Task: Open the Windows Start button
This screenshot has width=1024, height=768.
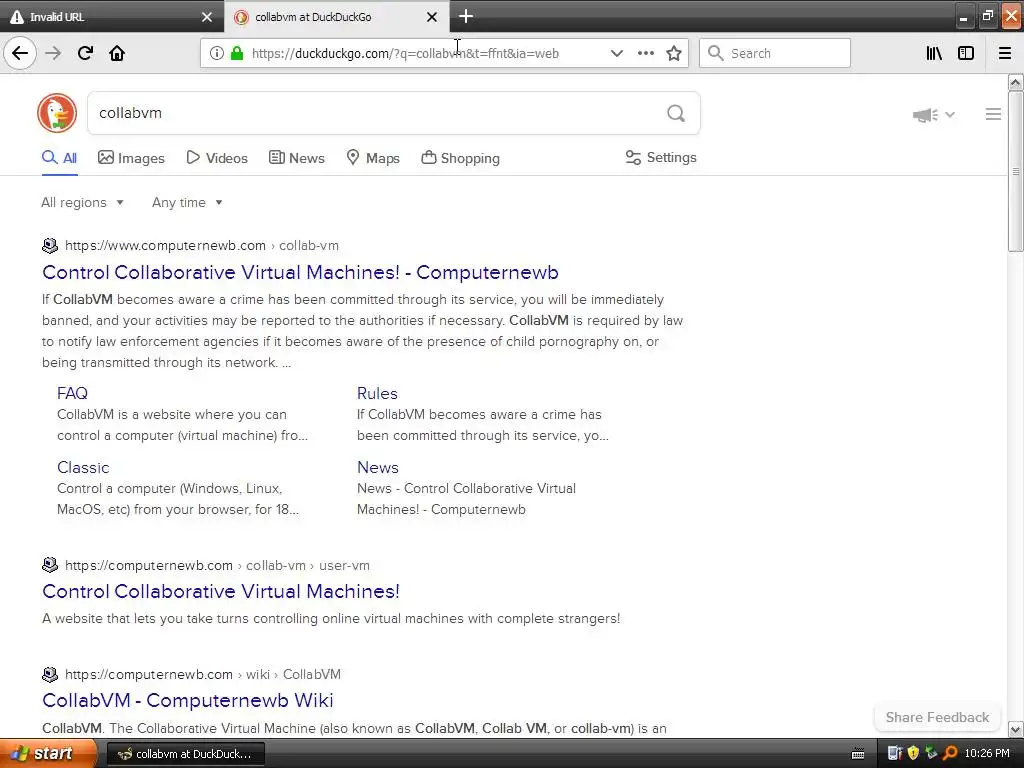Action: pos(48,753)
